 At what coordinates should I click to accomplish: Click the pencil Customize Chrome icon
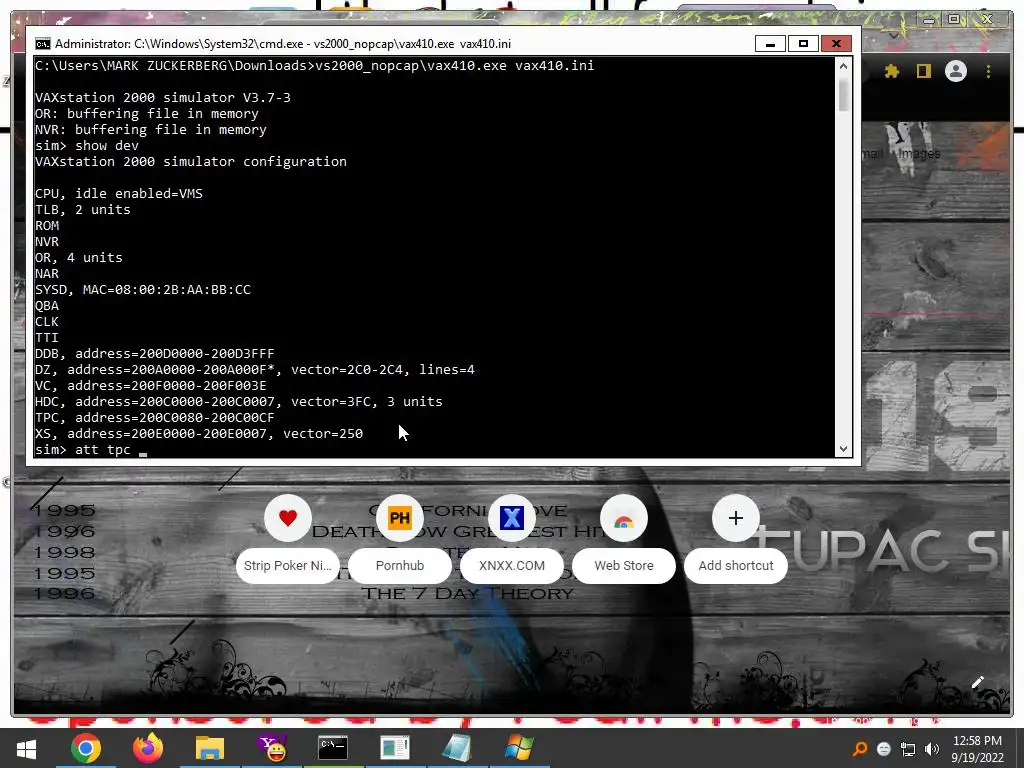tap(977, 682)
